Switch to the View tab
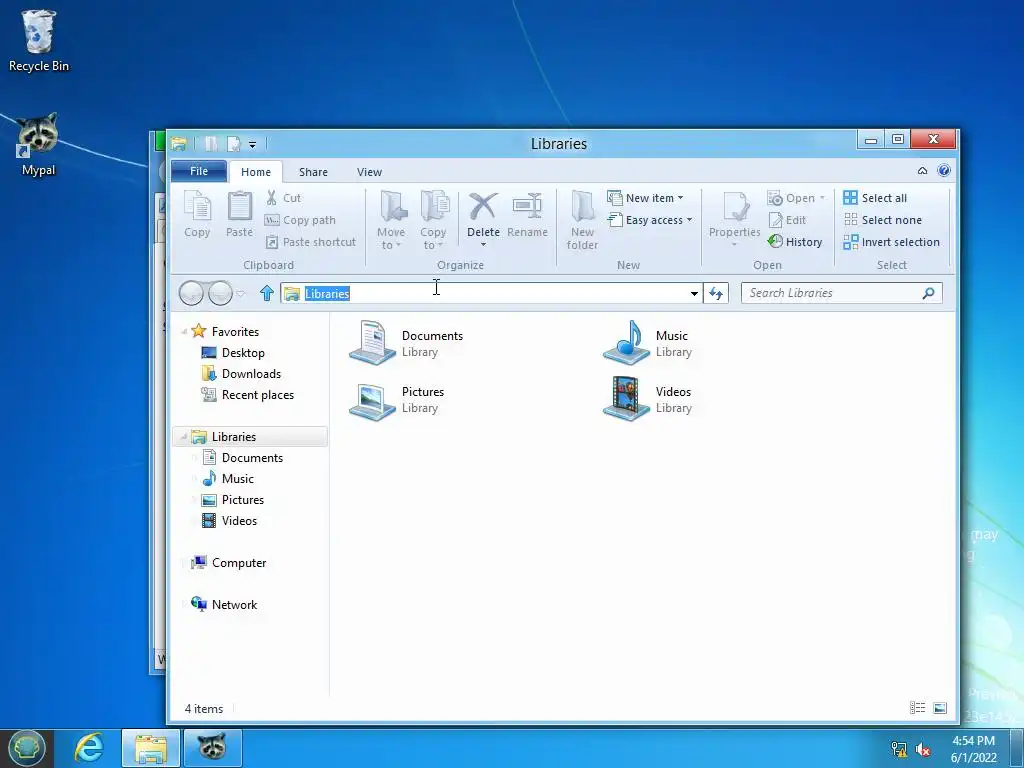1024x768 pixels. pyautogui.click(x=369, y=172)
